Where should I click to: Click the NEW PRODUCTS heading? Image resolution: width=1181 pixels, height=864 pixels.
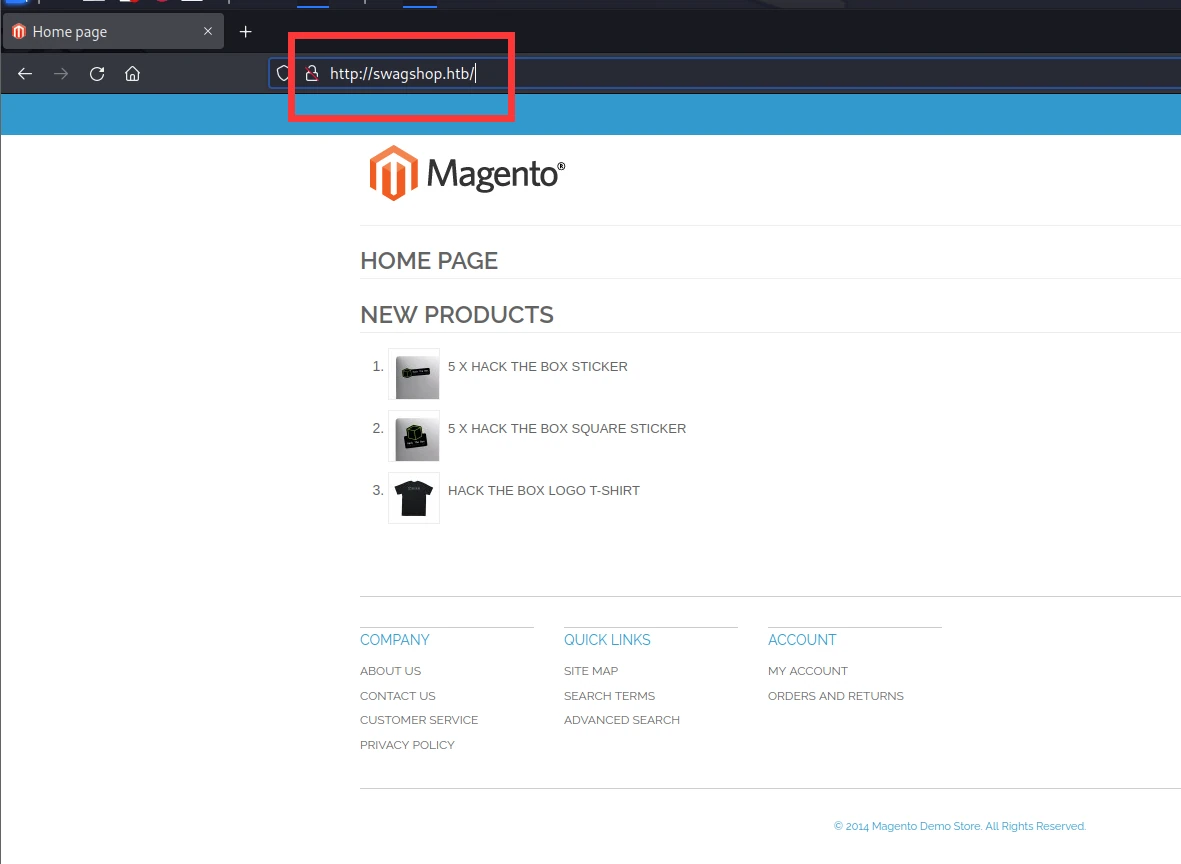pyautogui.click(x=457, y=315)
